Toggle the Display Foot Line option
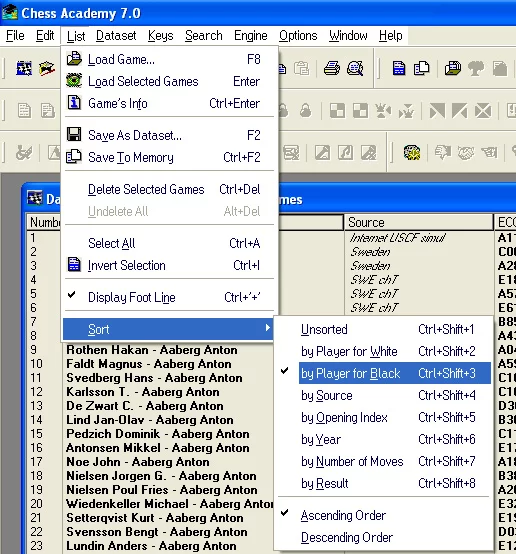516x554 pixels. [x=170, y=297]
